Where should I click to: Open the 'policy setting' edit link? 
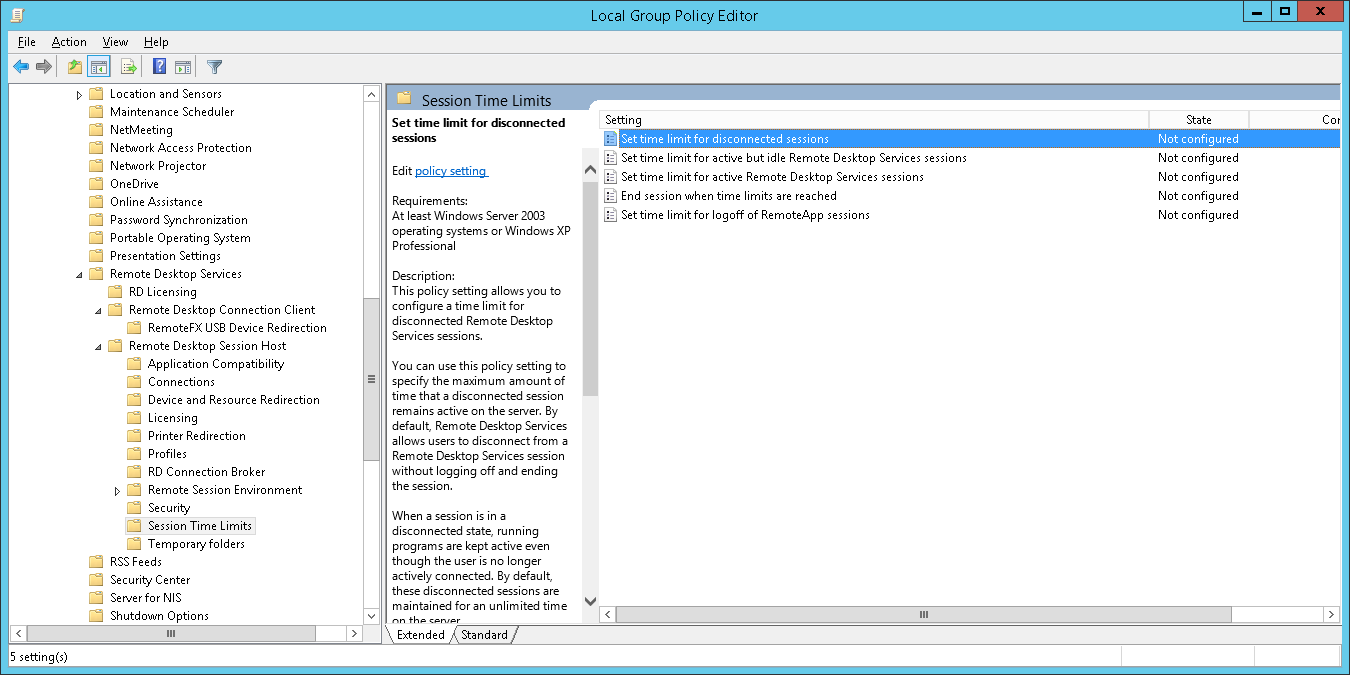(451, 171)
